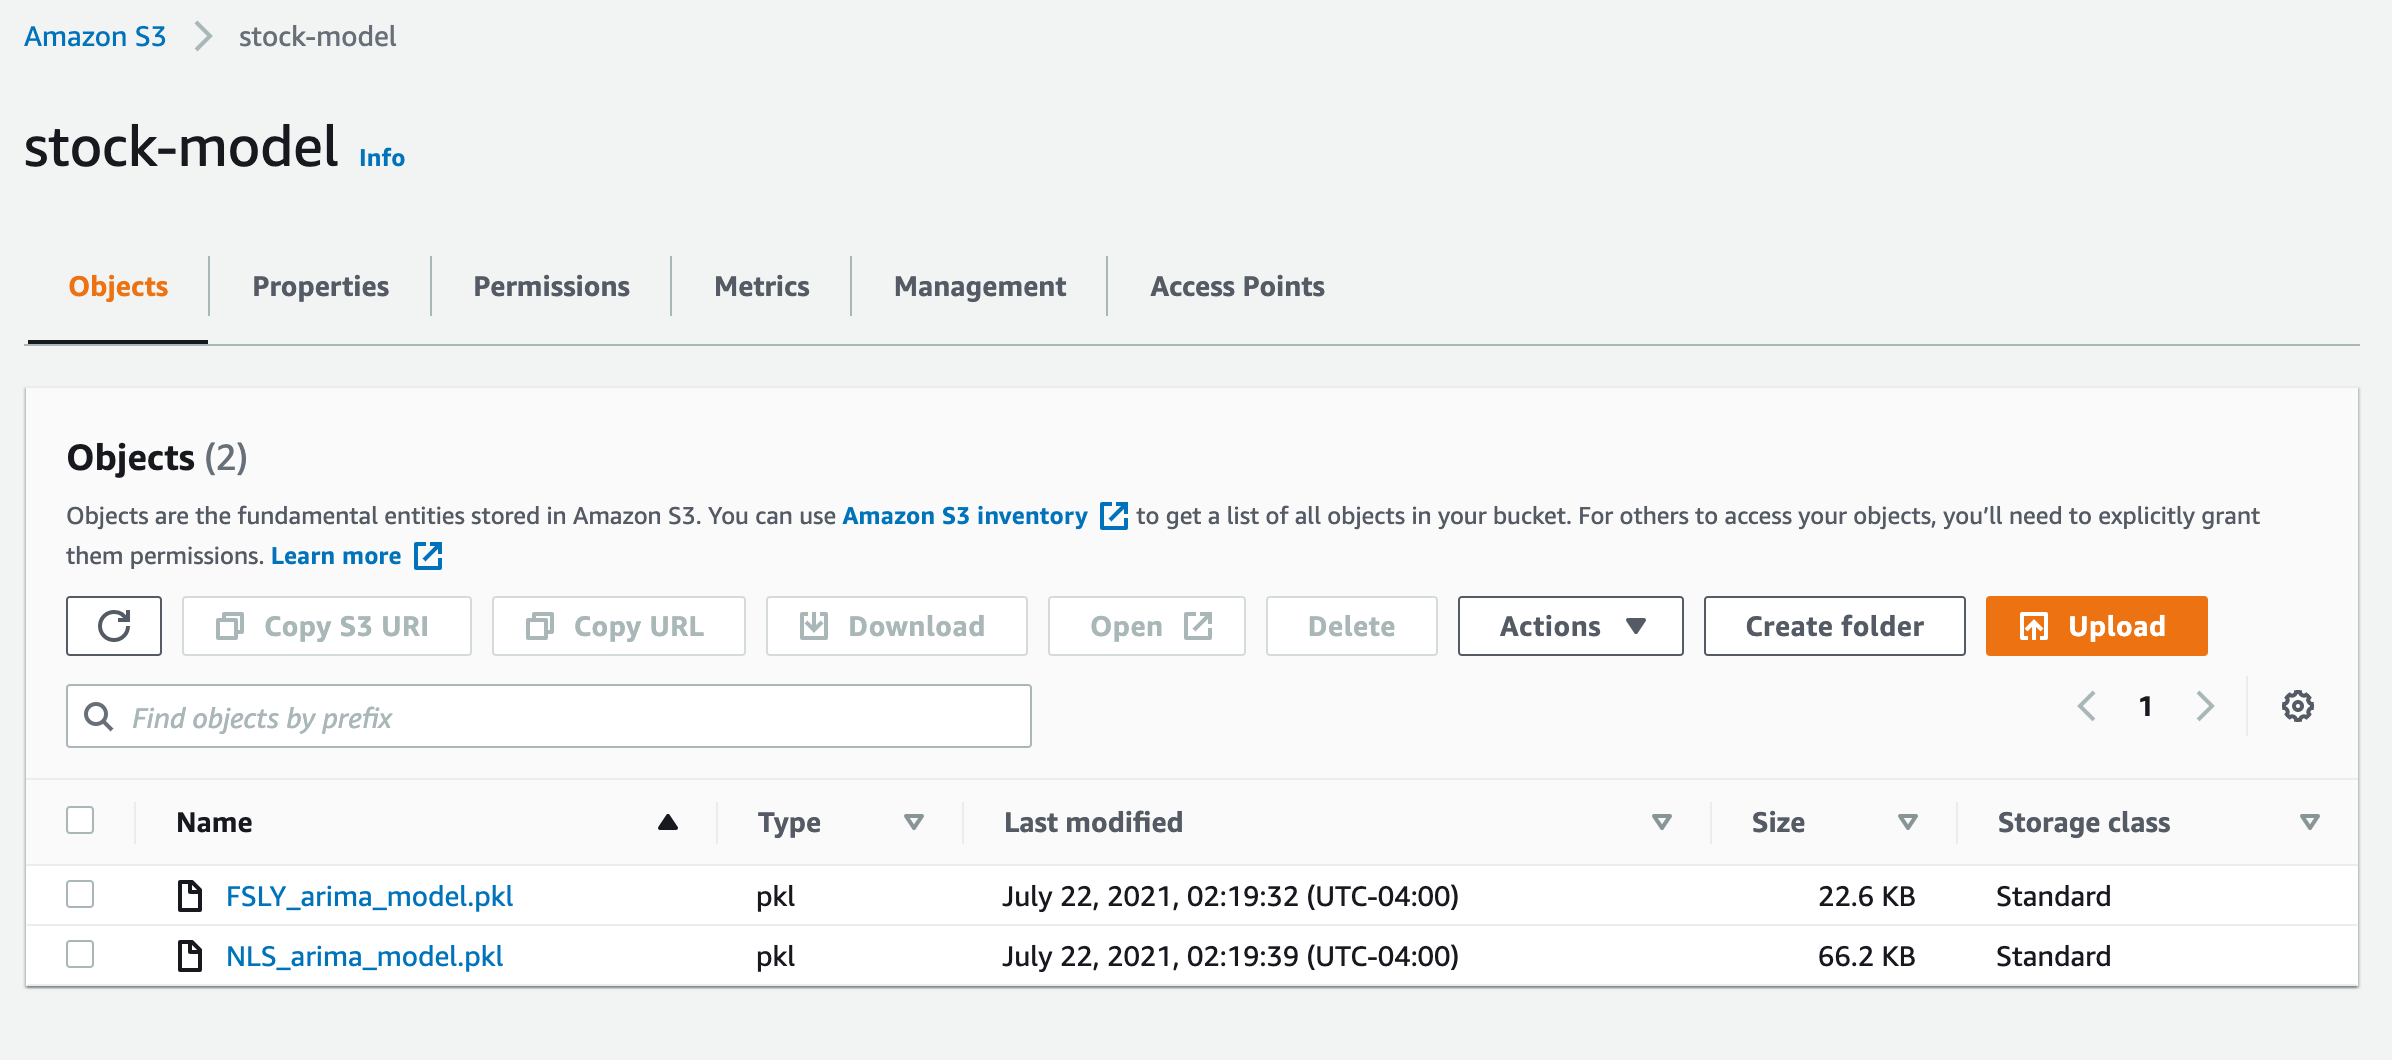Click the search magnifier icon
The width and height of the screenshot is (2392, 1060).
[x=98, y=716]
